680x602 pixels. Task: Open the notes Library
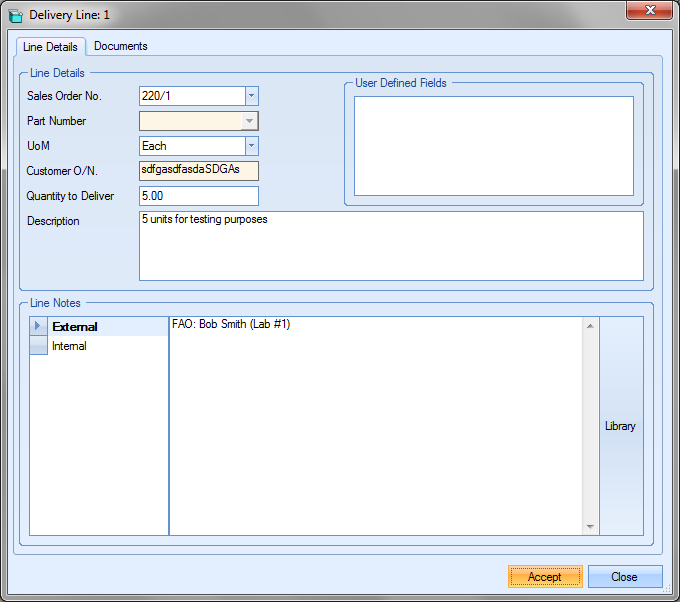620,426
